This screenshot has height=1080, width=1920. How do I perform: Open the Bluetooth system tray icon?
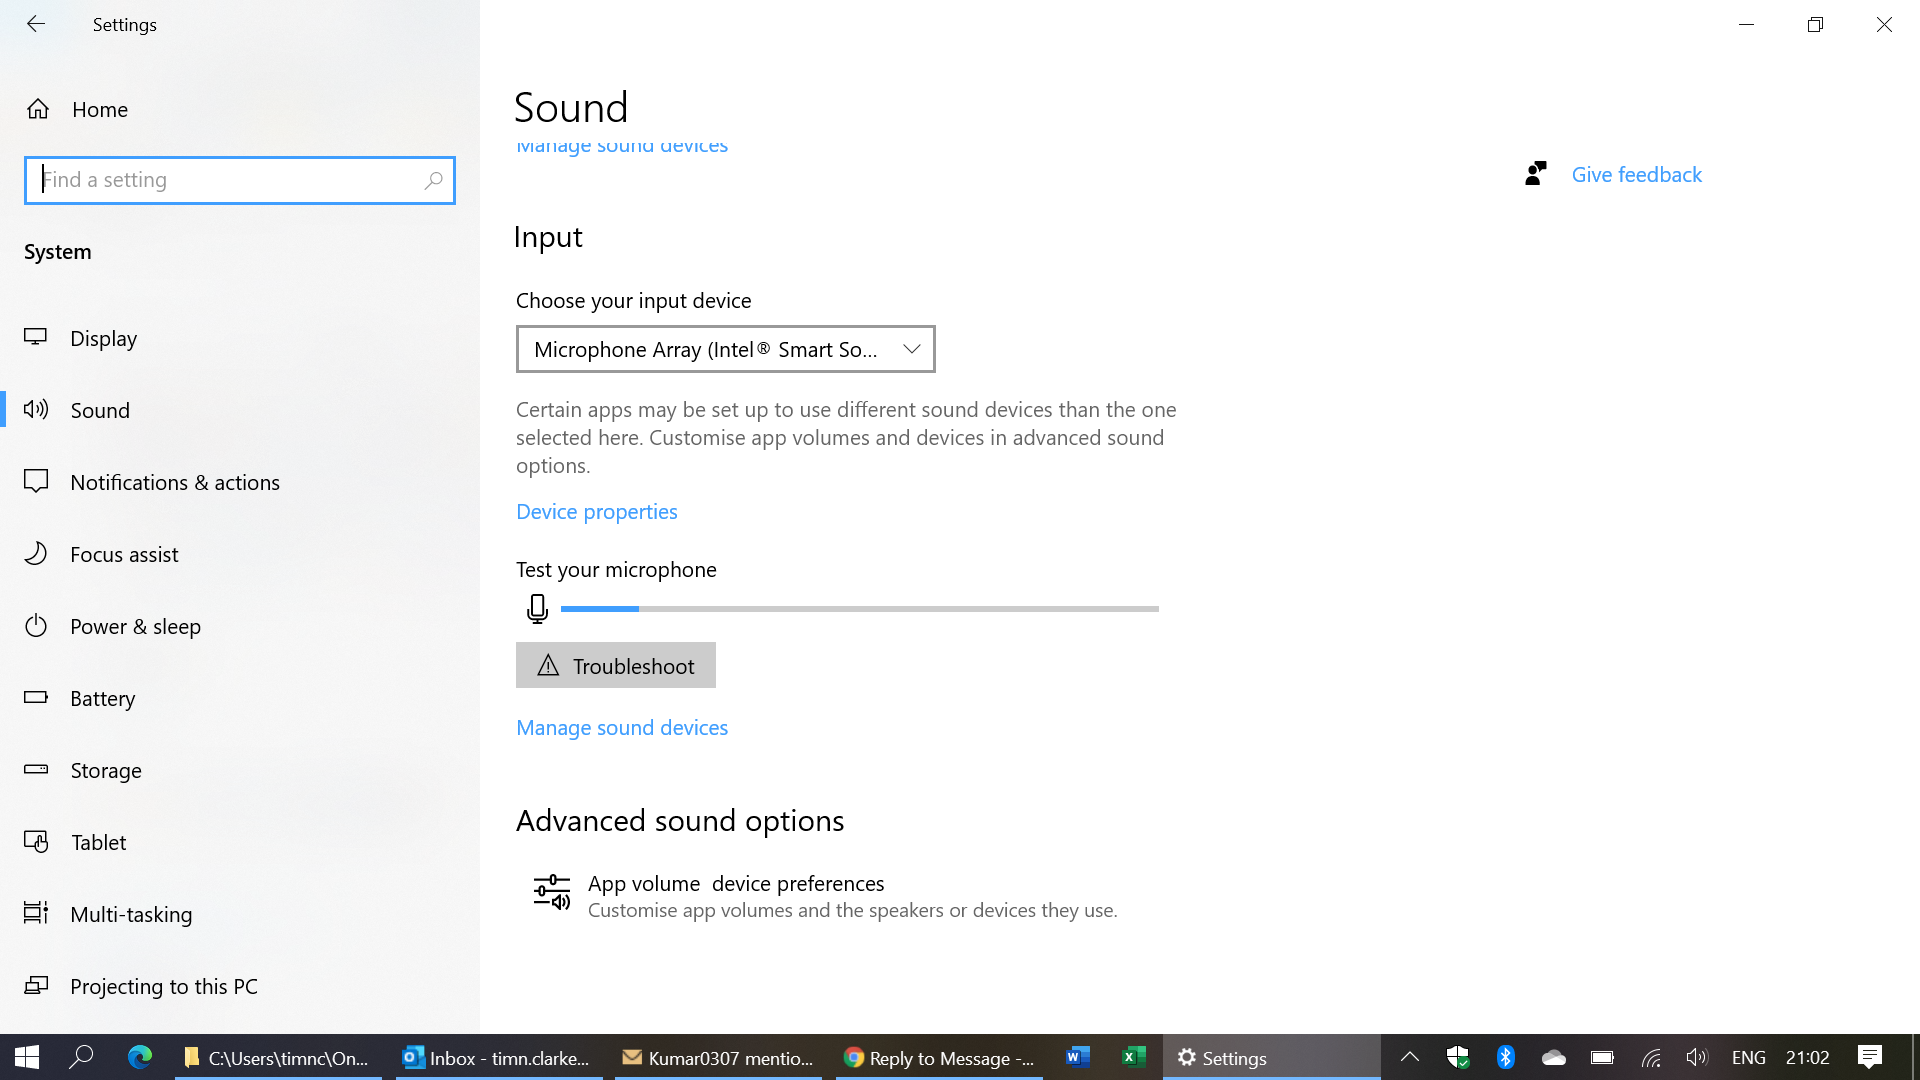point(1505,1057)
